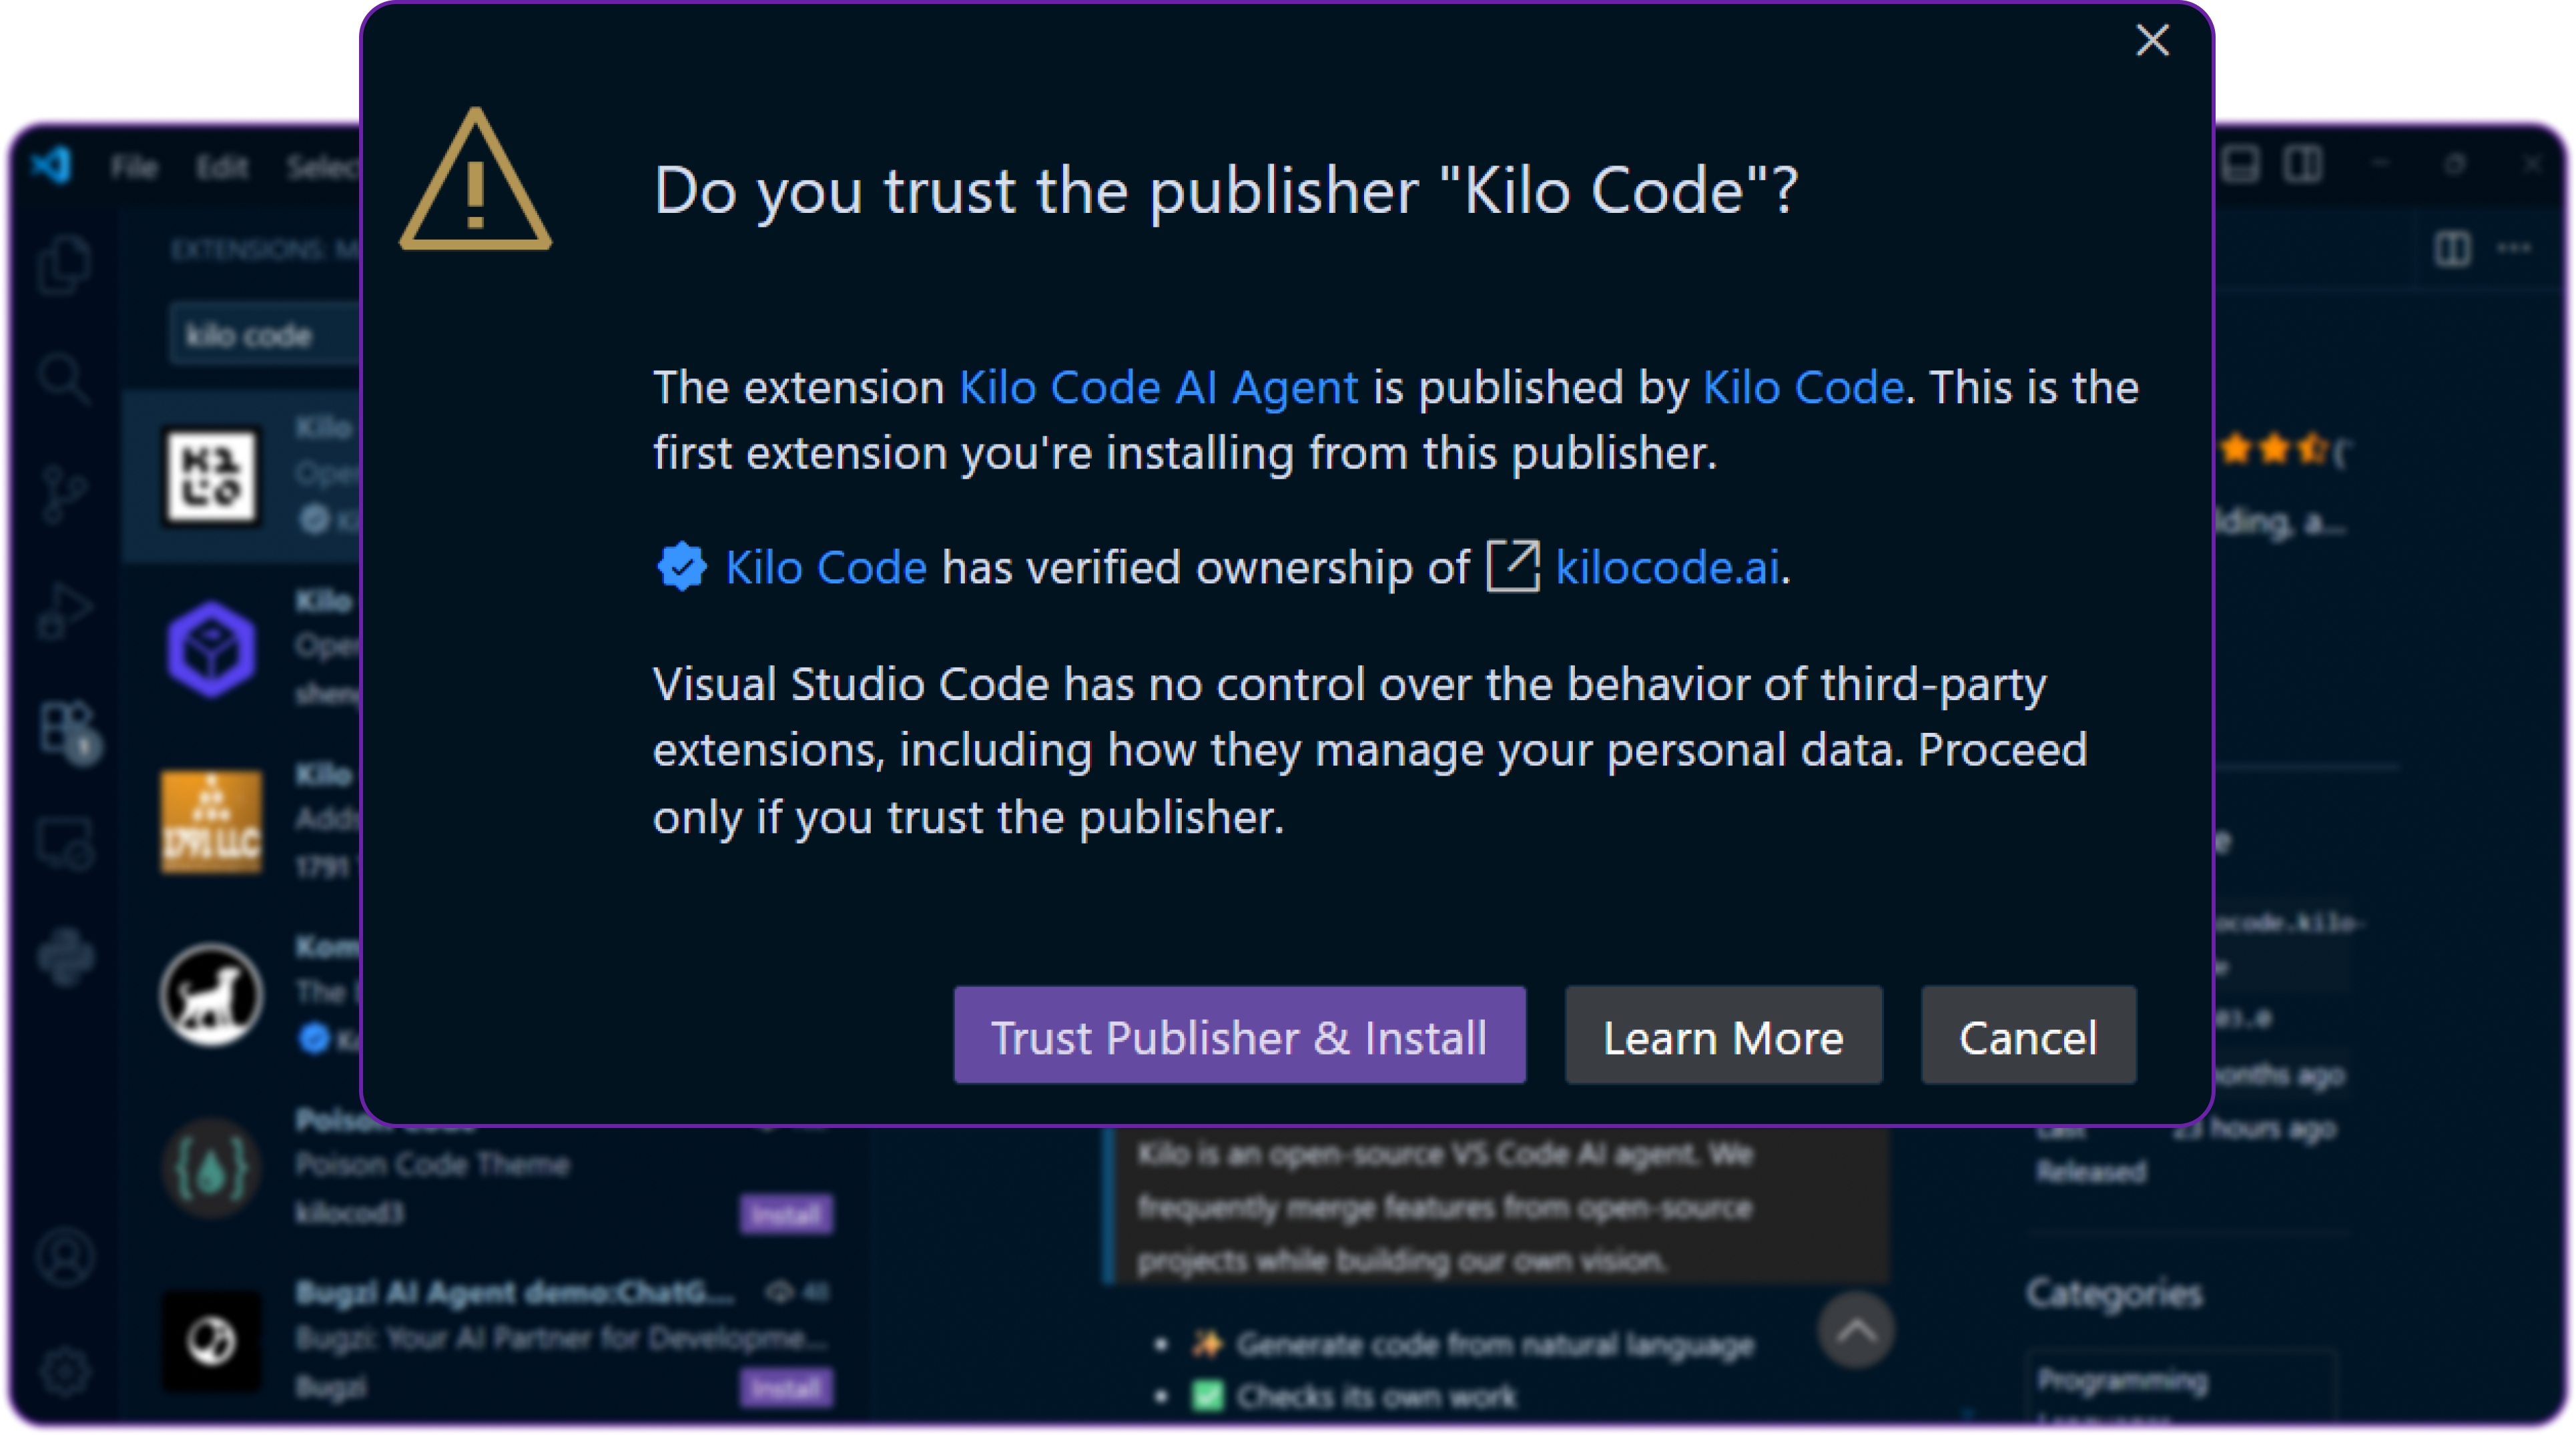Click the verified publisher badge beside Kilo Code

click(x=683, y=567)
